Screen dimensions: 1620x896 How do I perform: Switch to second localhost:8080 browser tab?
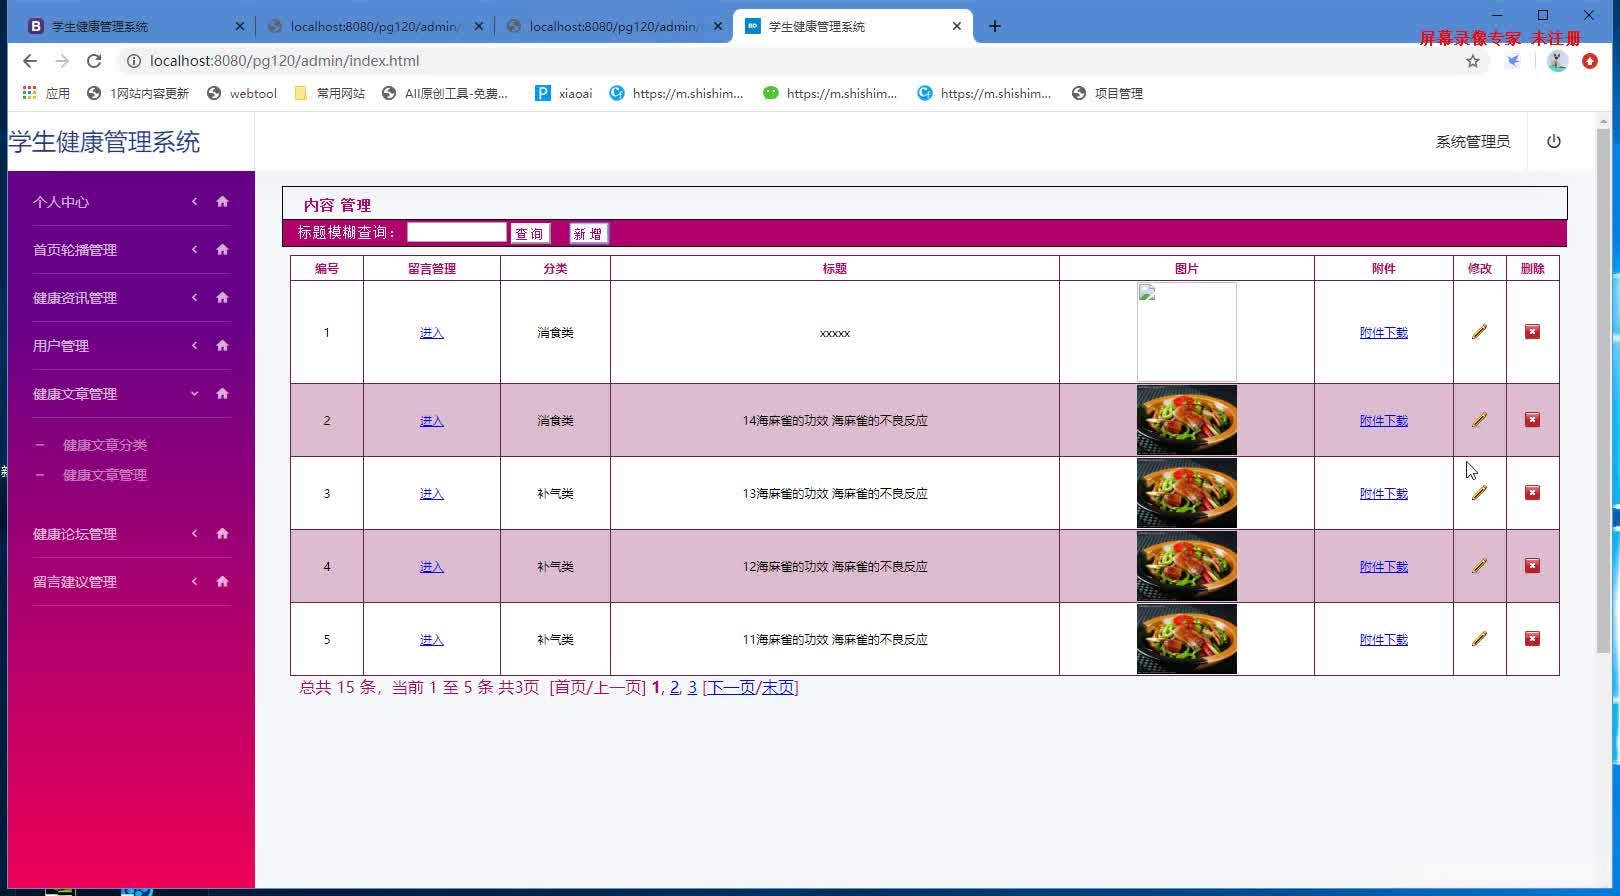612,26
